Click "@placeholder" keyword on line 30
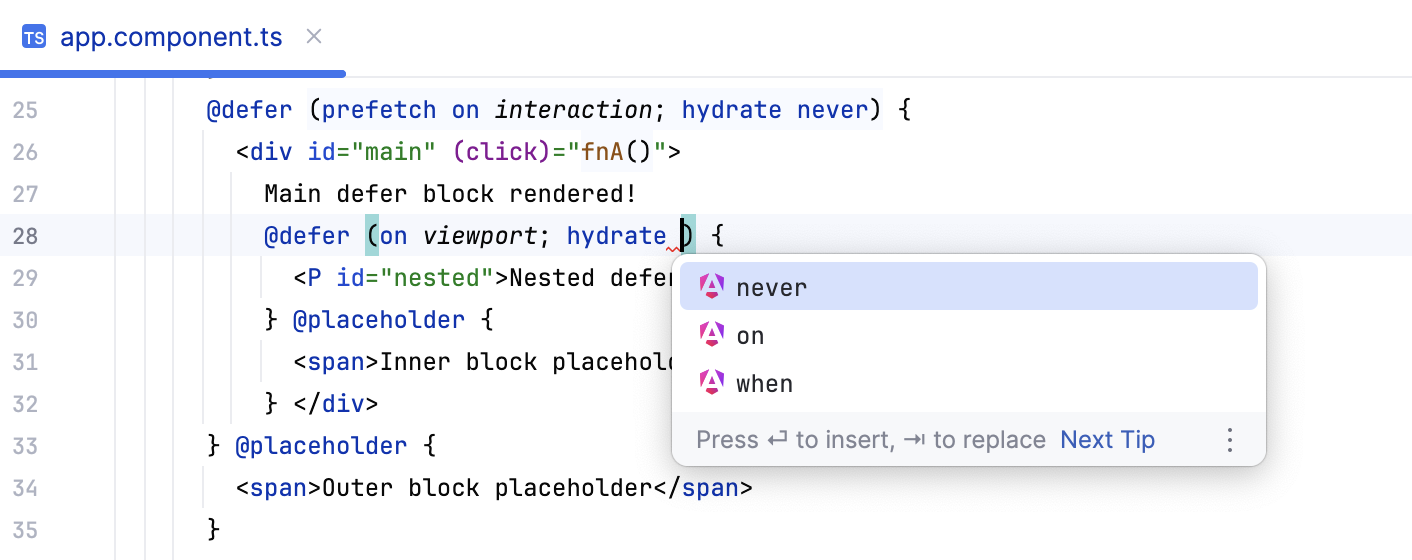Image resolution: width=1412 pixels, height=560 pixels. click(379, 320)
